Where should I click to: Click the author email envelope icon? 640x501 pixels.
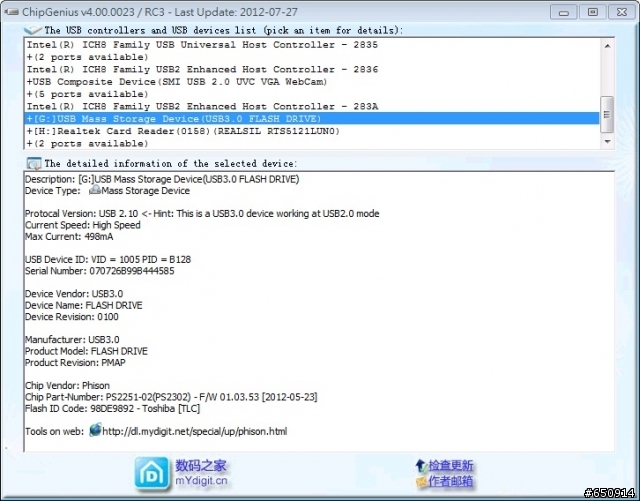[421, 482]
